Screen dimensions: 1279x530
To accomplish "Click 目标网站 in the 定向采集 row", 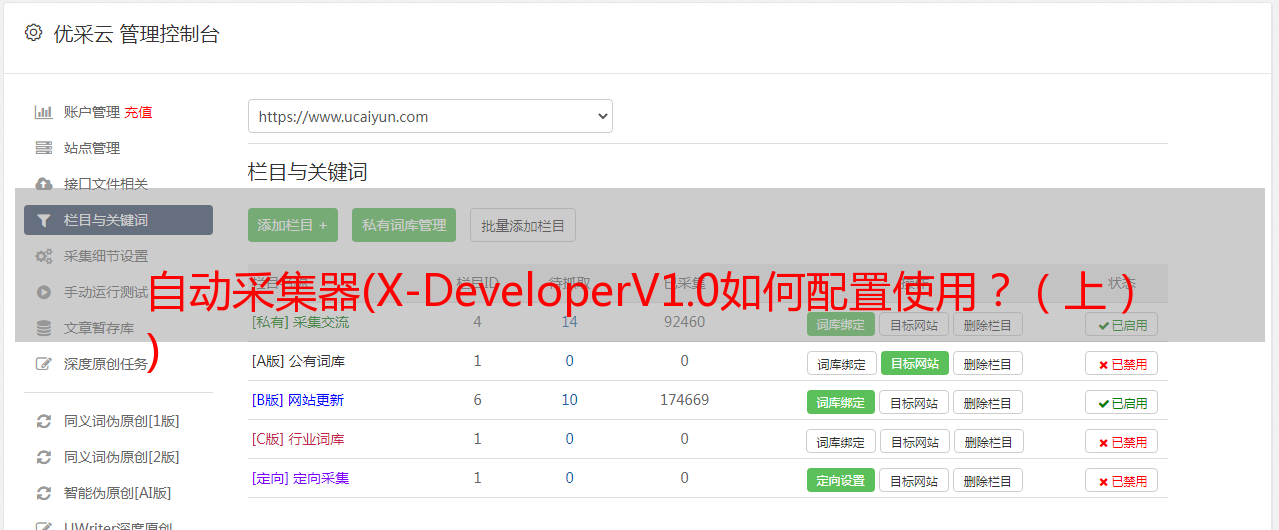I will coord(914,480).
